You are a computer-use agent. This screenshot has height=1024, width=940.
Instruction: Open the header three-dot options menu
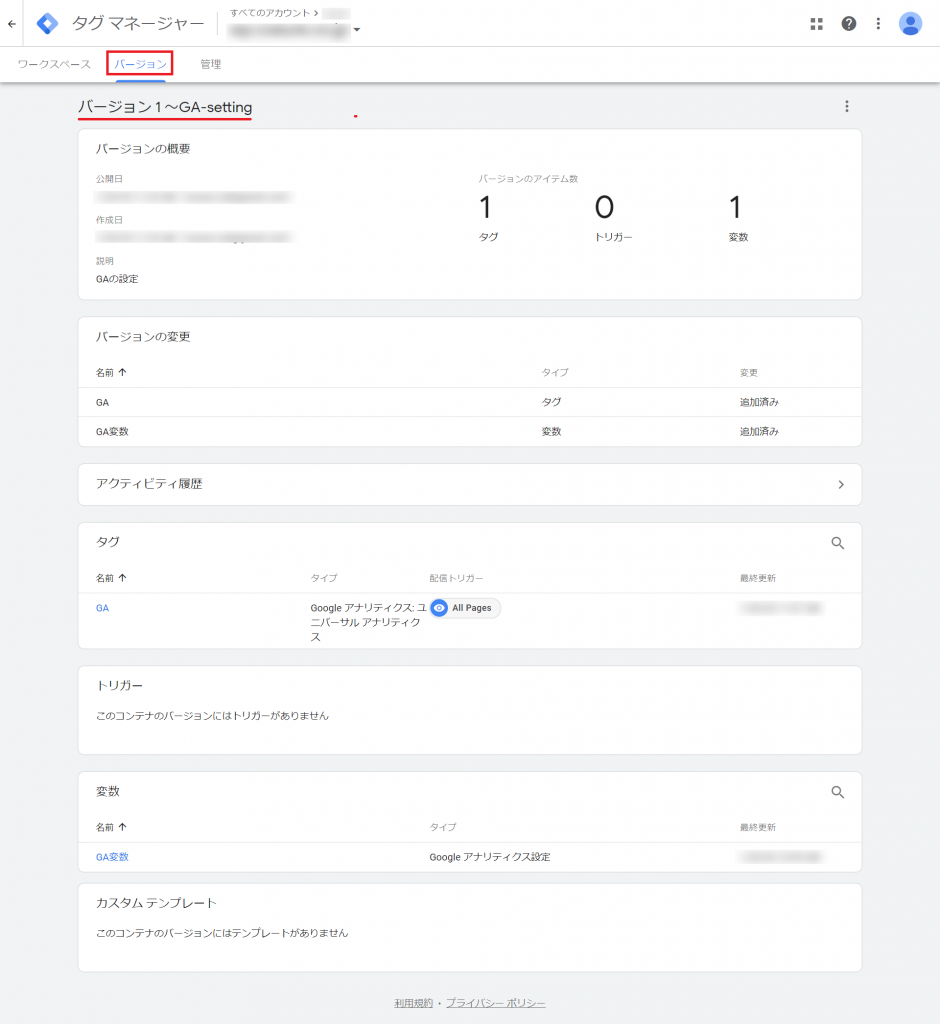tap(878, 24)
